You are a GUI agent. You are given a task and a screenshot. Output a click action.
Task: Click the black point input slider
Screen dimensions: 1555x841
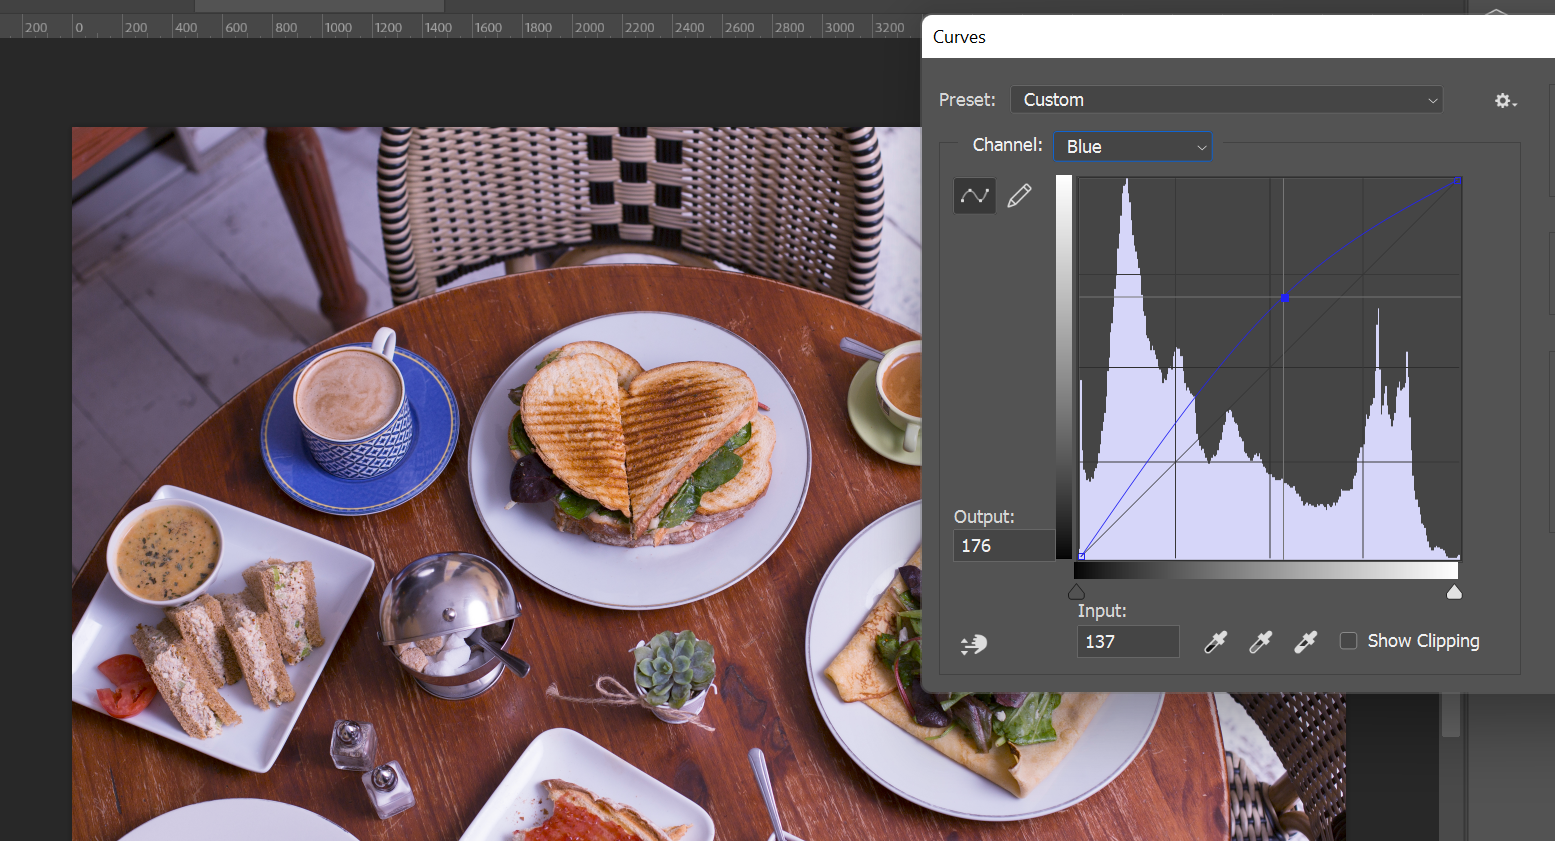coord(1076,593)
